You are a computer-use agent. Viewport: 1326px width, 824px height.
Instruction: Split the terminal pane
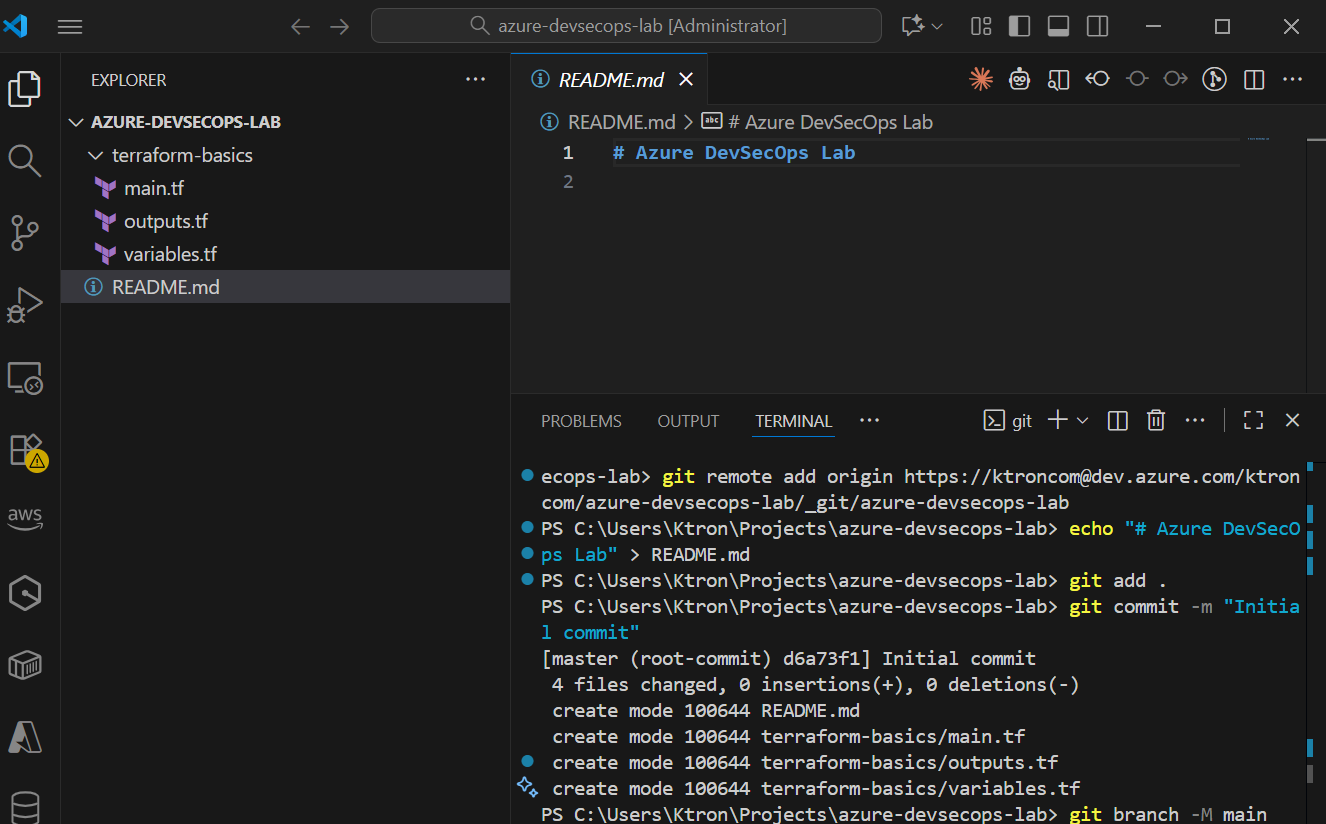tap(1118, 421)
